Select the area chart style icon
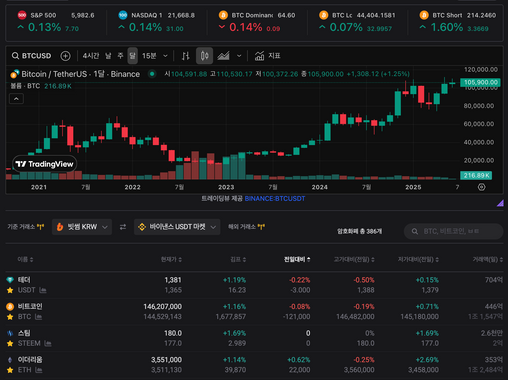Image resolution: width=508 pixels, height=380 pixels. 223,56
